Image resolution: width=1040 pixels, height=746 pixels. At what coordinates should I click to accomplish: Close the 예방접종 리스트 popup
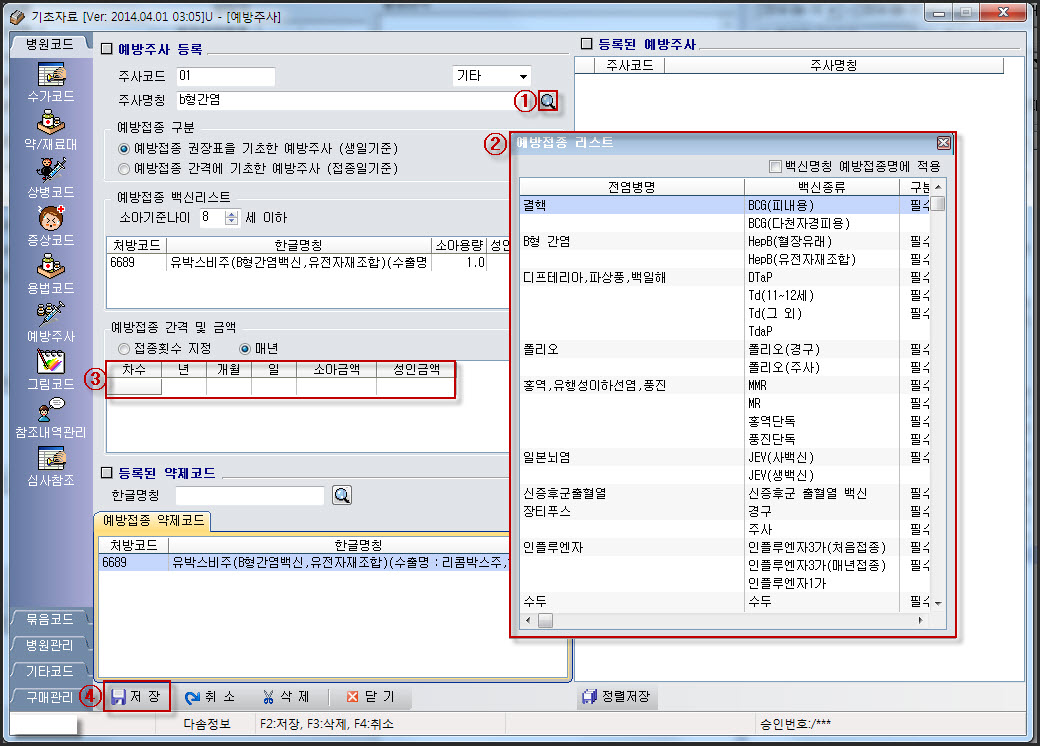pos(943,143)
